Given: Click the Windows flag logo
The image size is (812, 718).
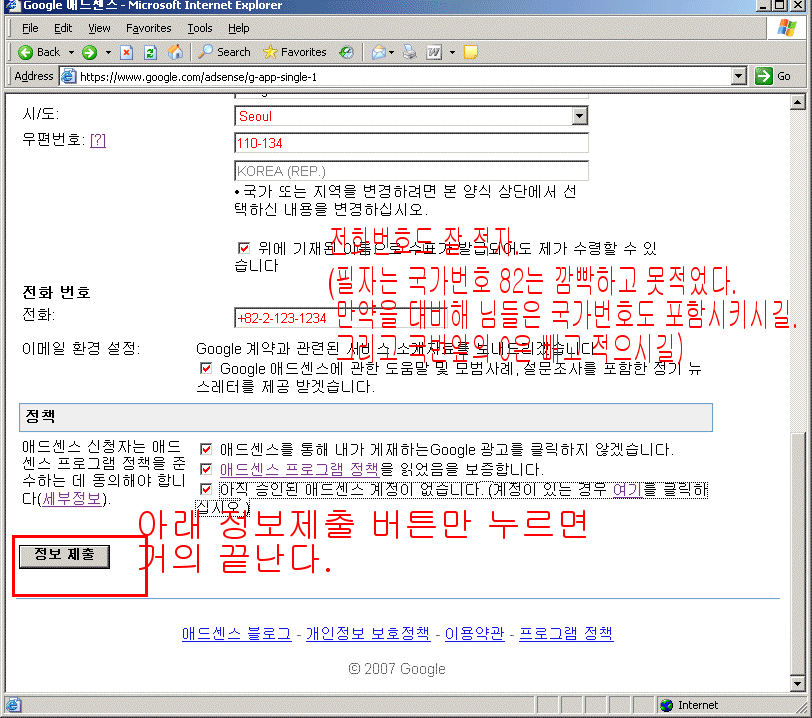Looking at the screenshot, I should coord(787,27).
